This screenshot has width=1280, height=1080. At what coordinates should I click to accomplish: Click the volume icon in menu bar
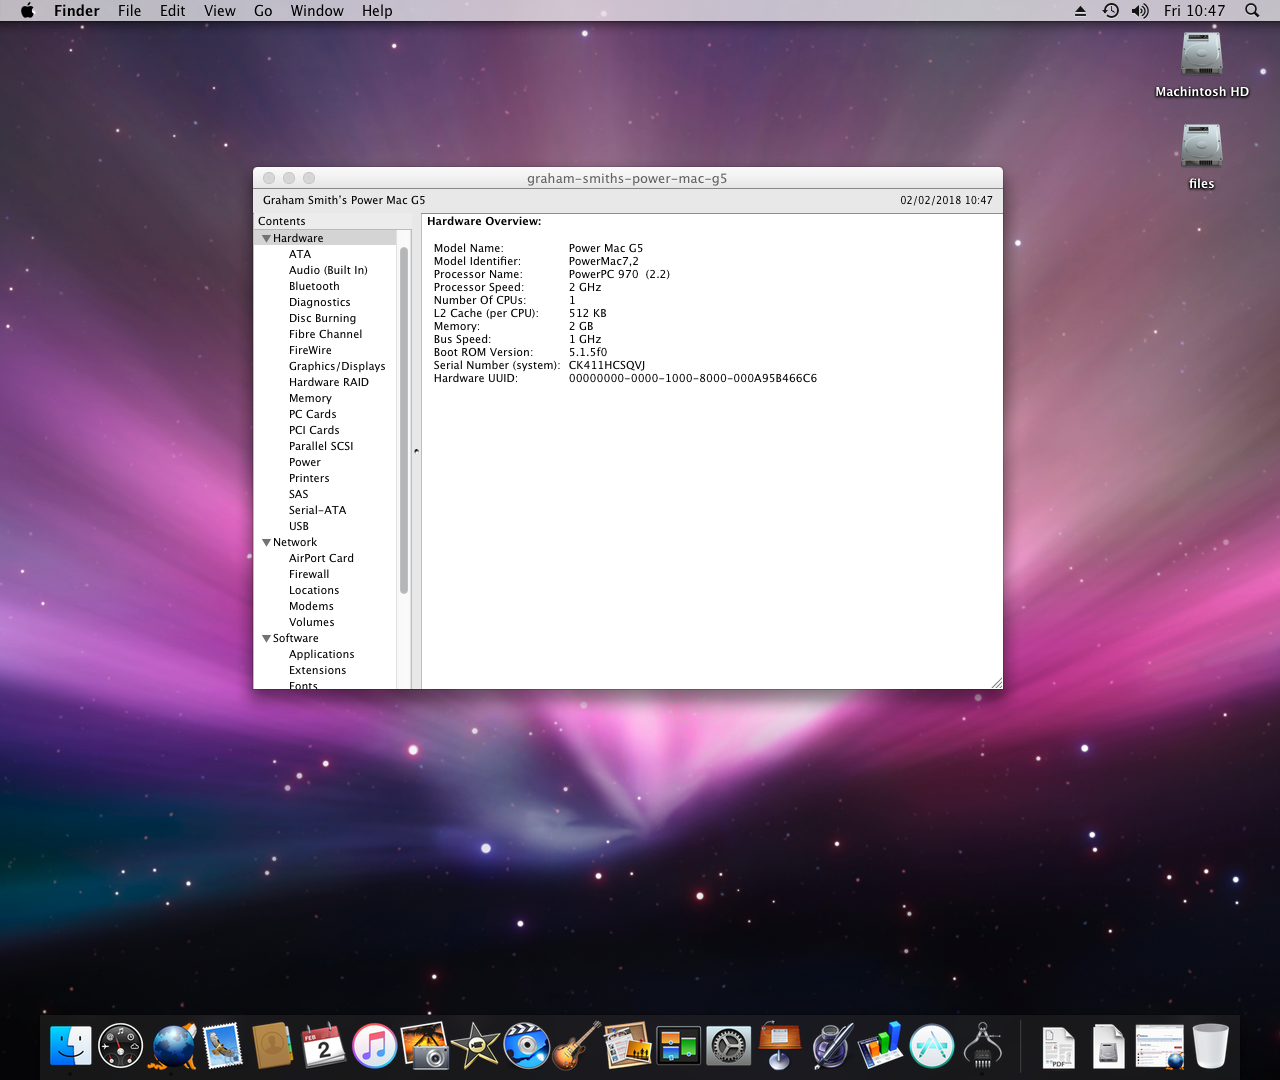point(1140,11)
